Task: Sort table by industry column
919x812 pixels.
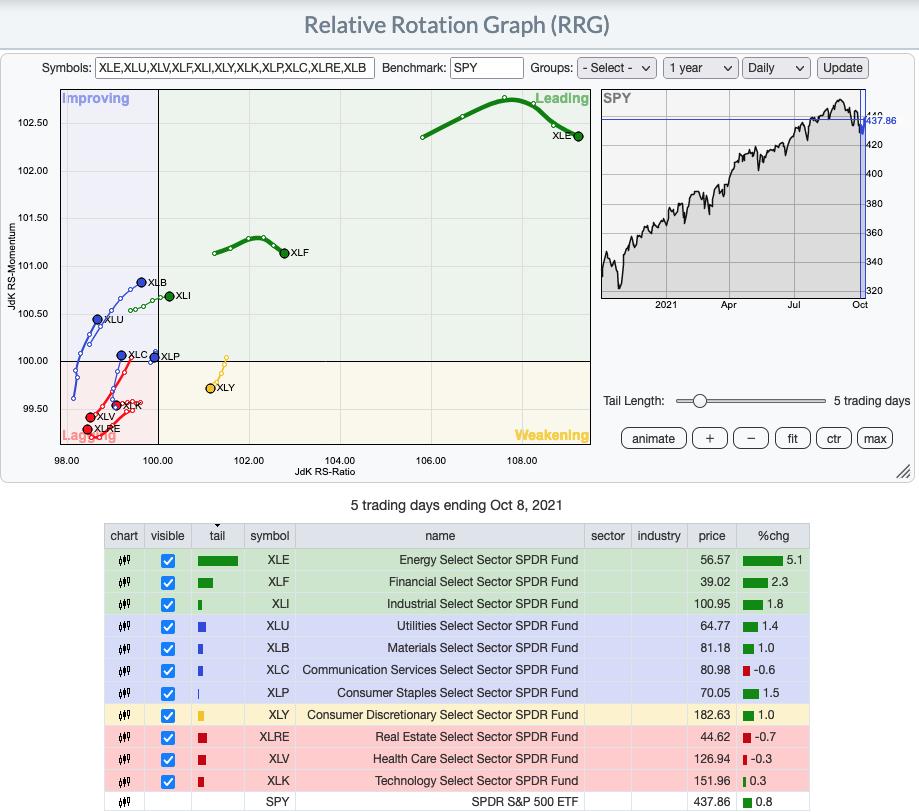Action: point(659,536)
